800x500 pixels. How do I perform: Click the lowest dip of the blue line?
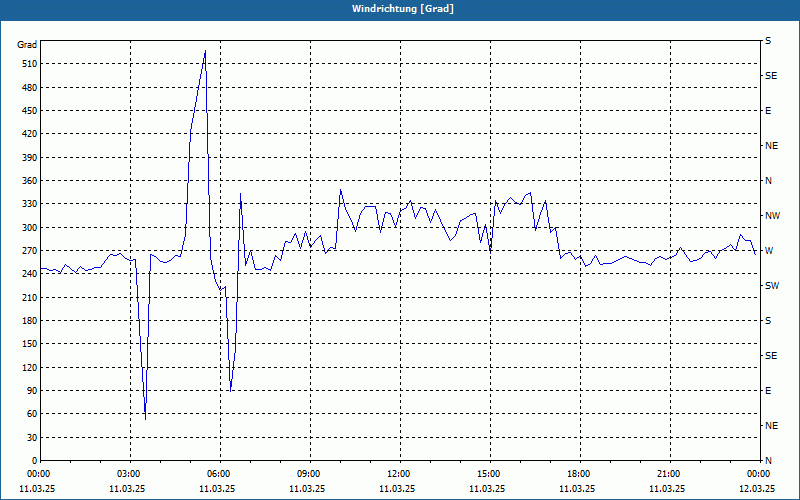coord(145,419)
